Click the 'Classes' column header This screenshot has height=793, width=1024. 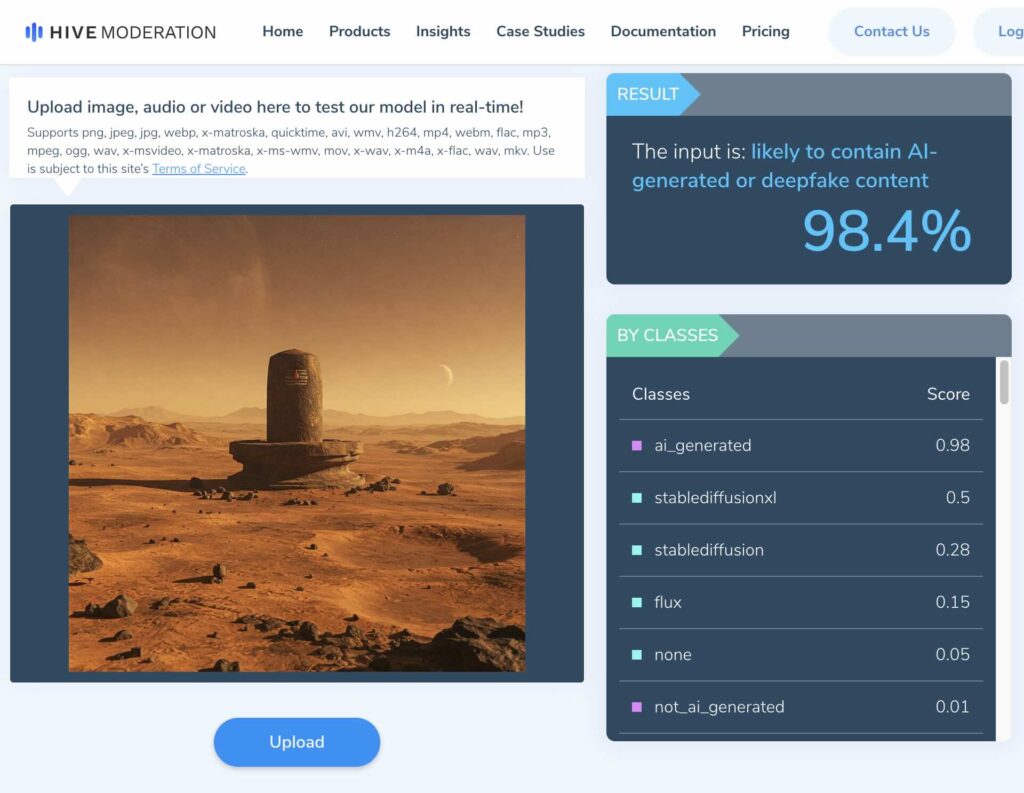[x=661, y=394]
